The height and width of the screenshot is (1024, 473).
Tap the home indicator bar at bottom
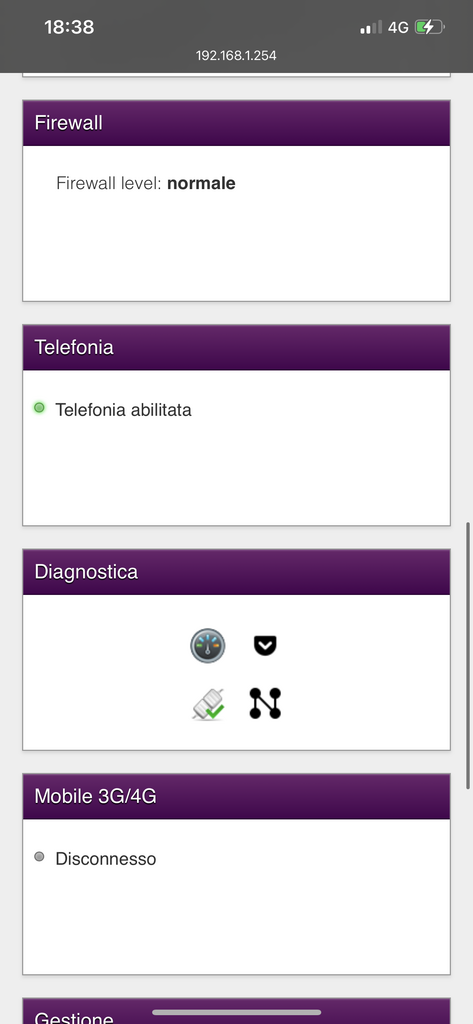click(236, 1012)
